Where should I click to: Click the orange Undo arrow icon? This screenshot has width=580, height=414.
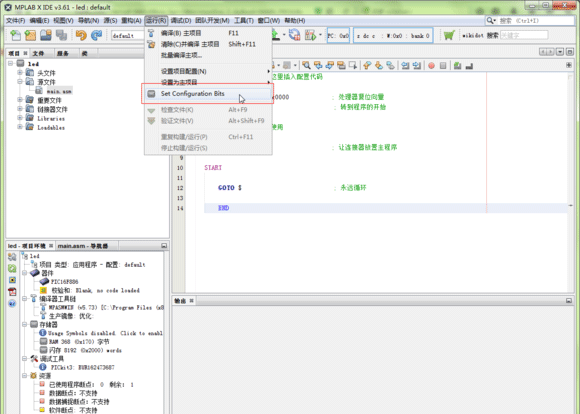tap(81, 35)
